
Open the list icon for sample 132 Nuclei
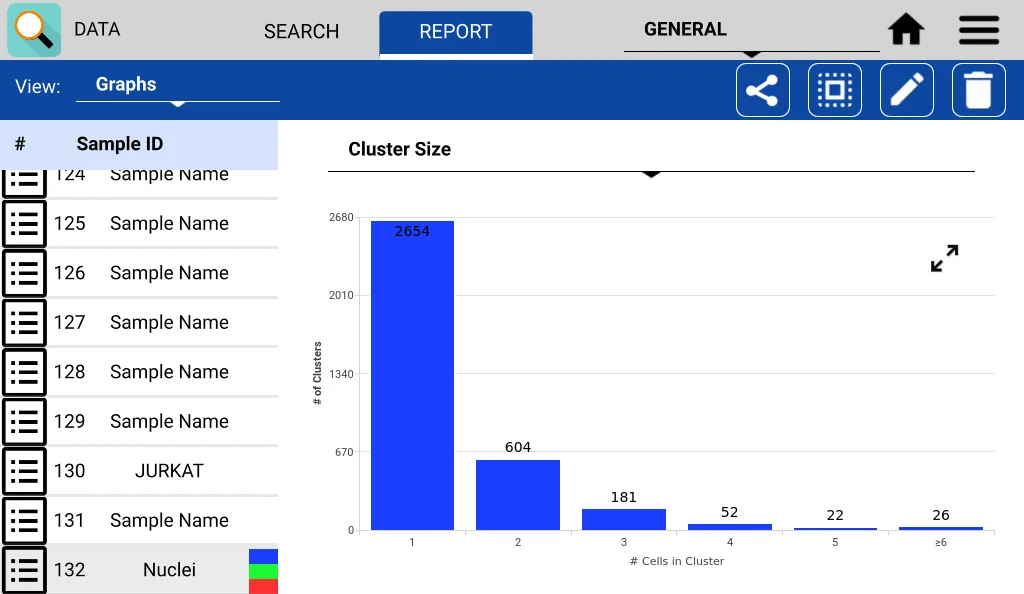pyautogui.click(x=25, y=570)
